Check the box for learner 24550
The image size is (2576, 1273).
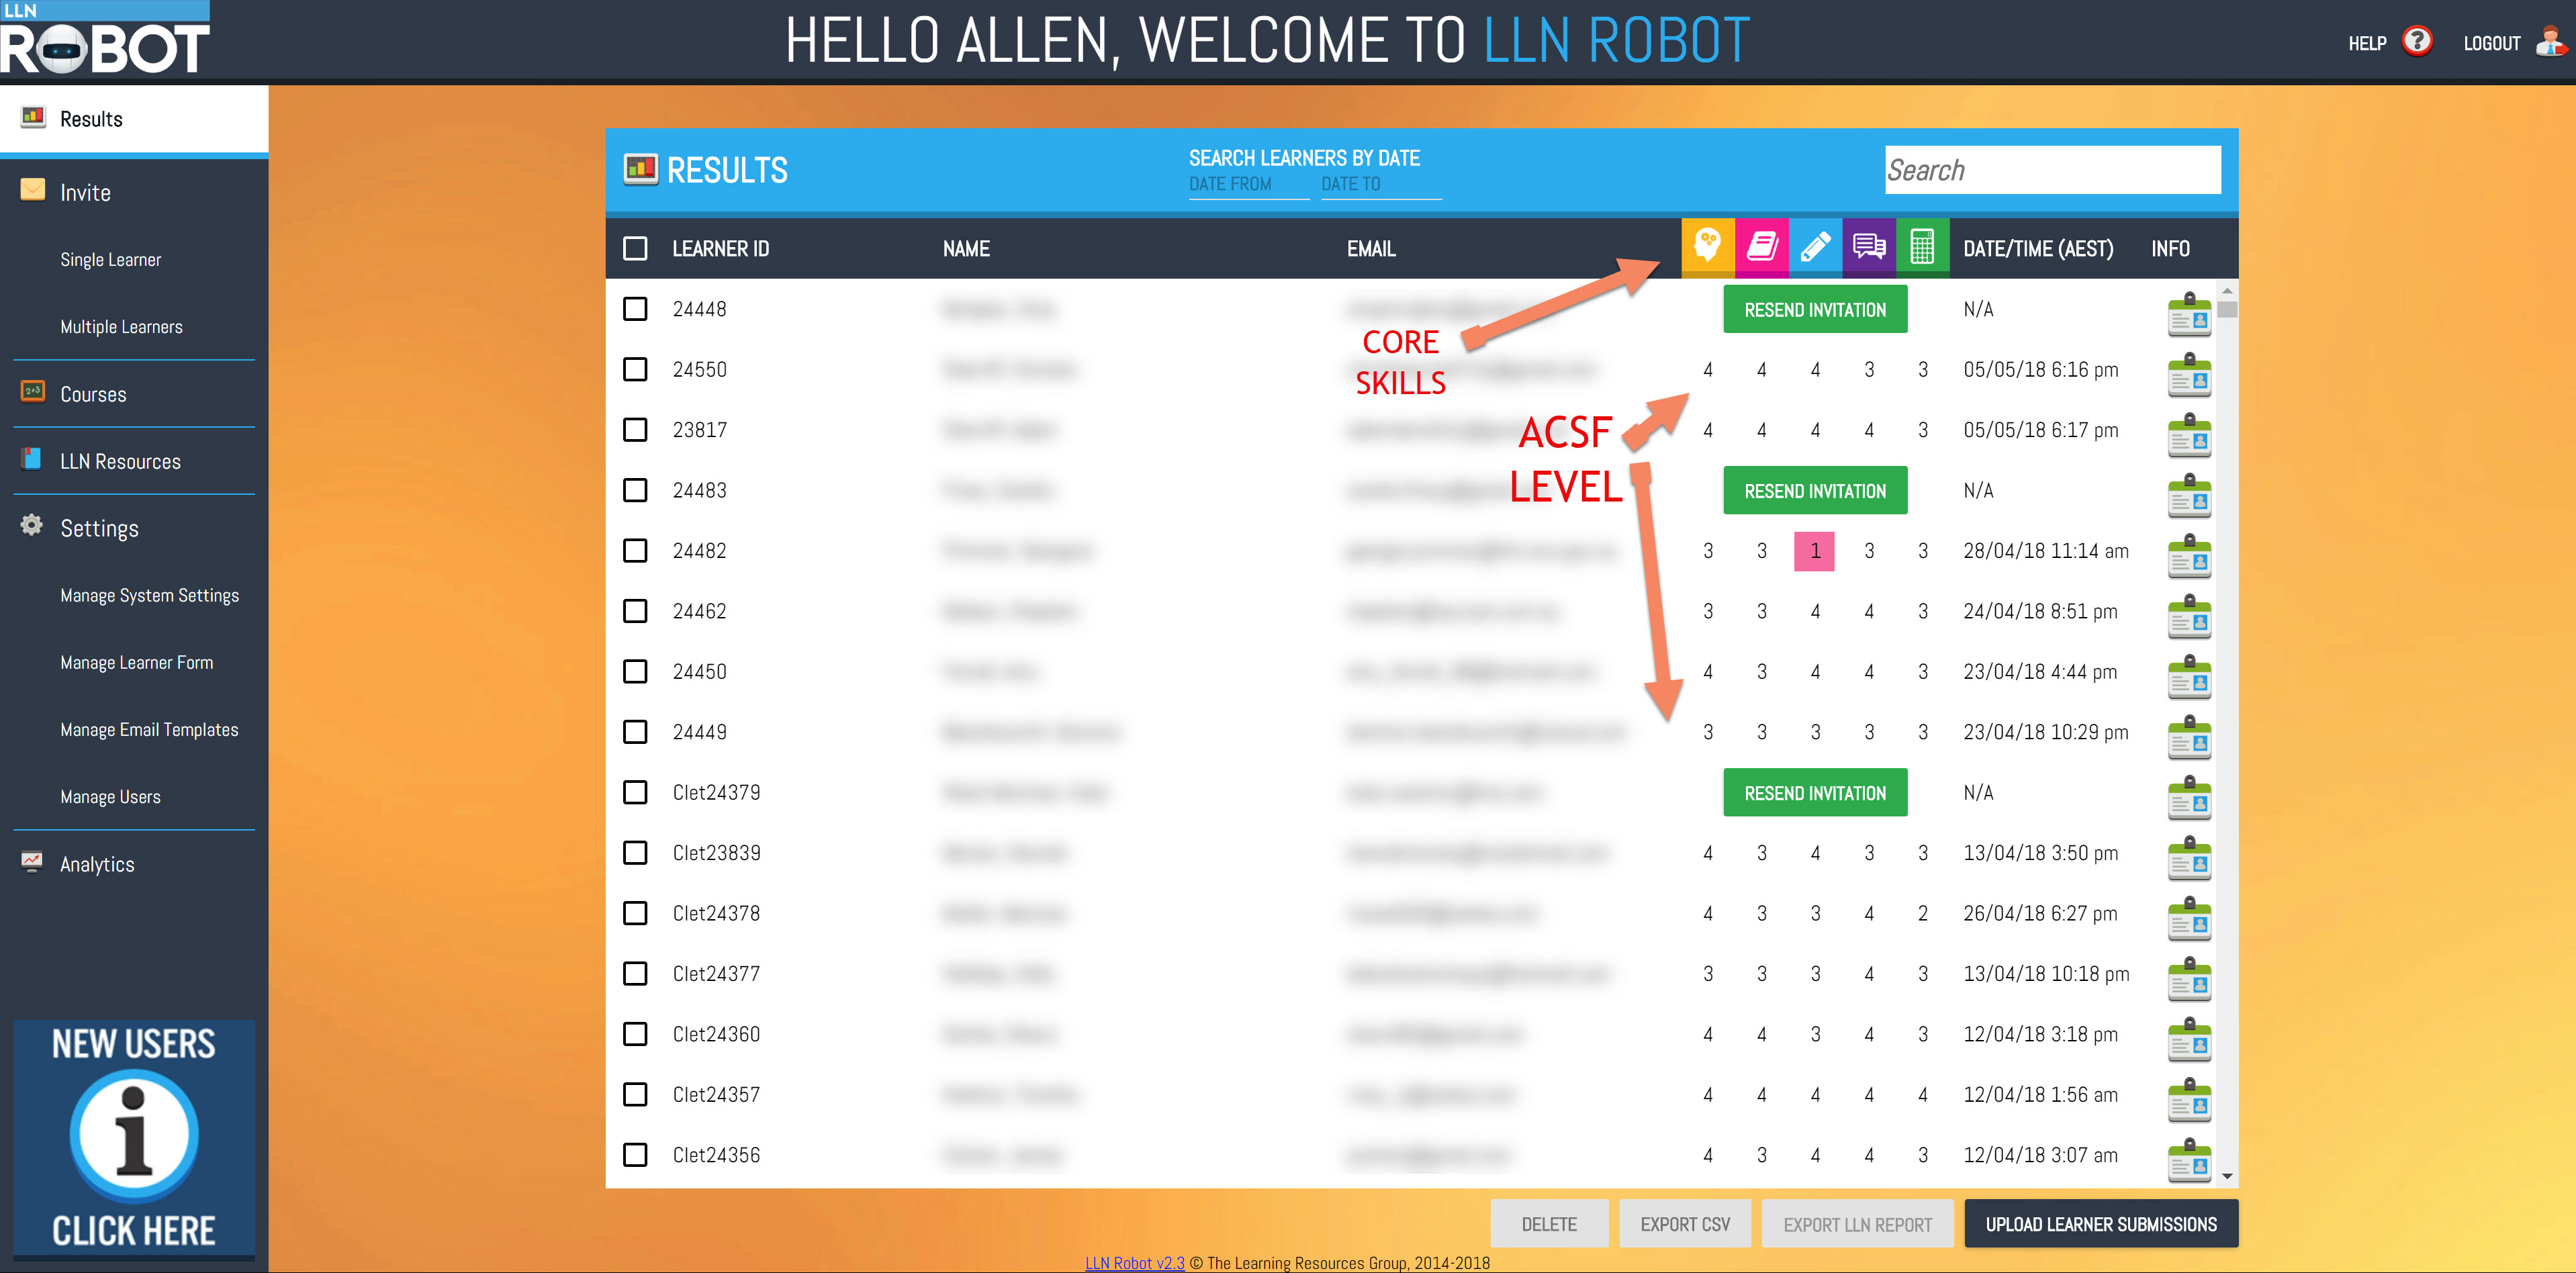[635, 369]
